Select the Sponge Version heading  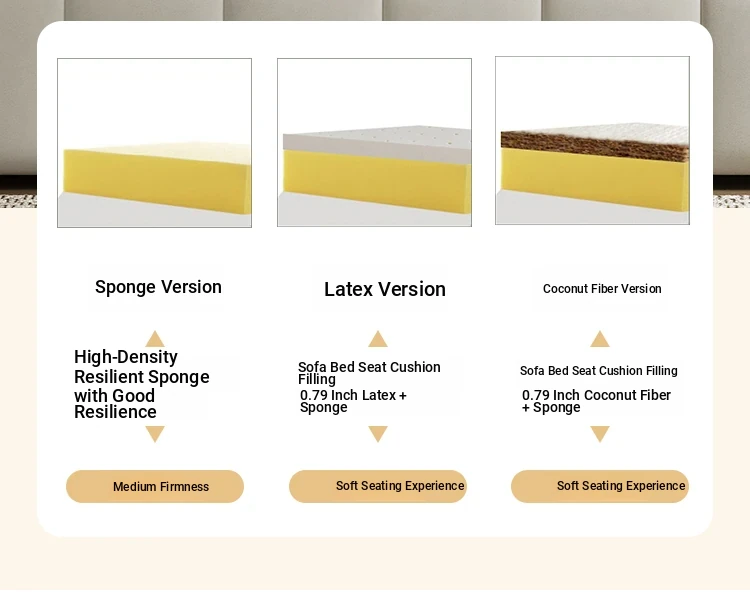pos(158,287)
